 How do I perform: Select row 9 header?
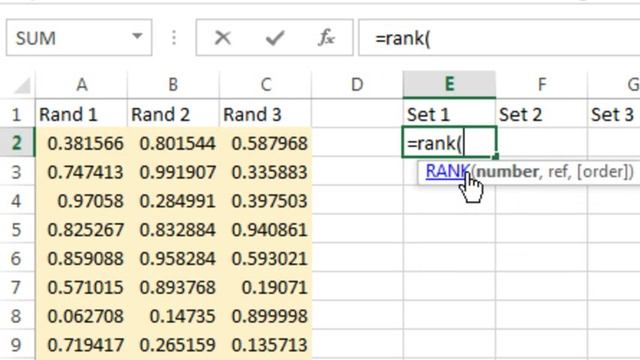tap(17, 345)
